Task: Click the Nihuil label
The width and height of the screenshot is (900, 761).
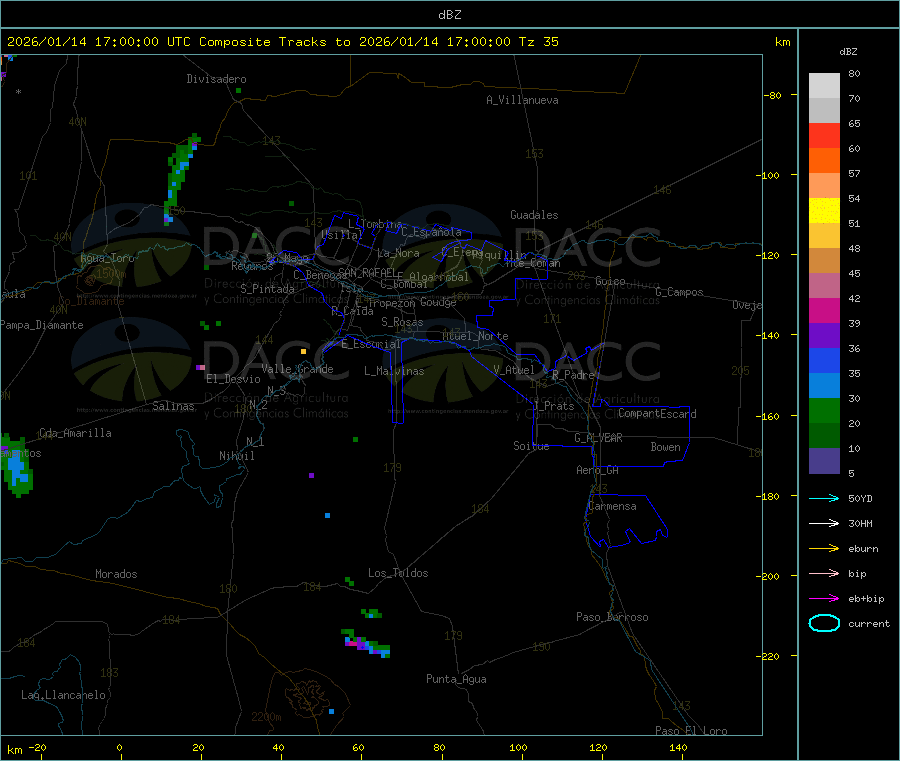Action: pos(236,456)
